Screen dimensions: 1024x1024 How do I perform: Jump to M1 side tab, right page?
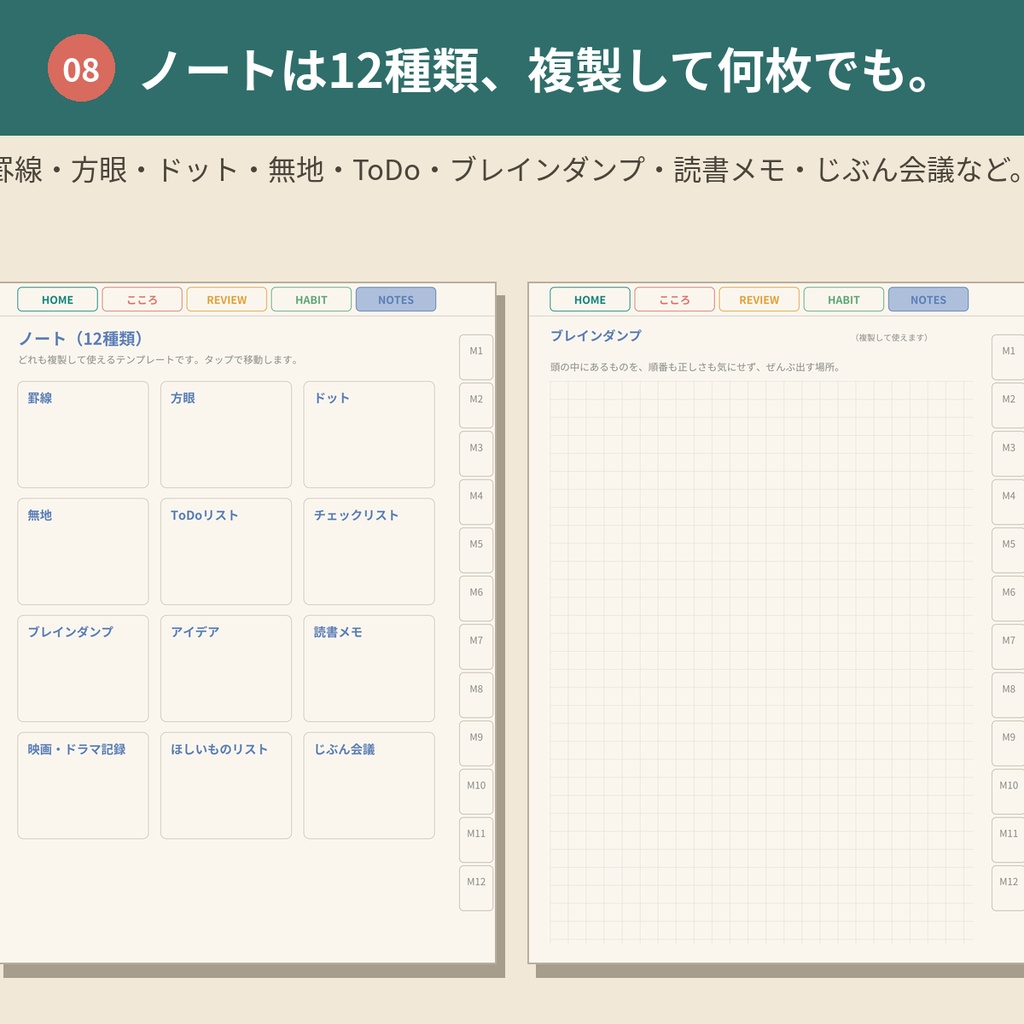point(1008,357)
